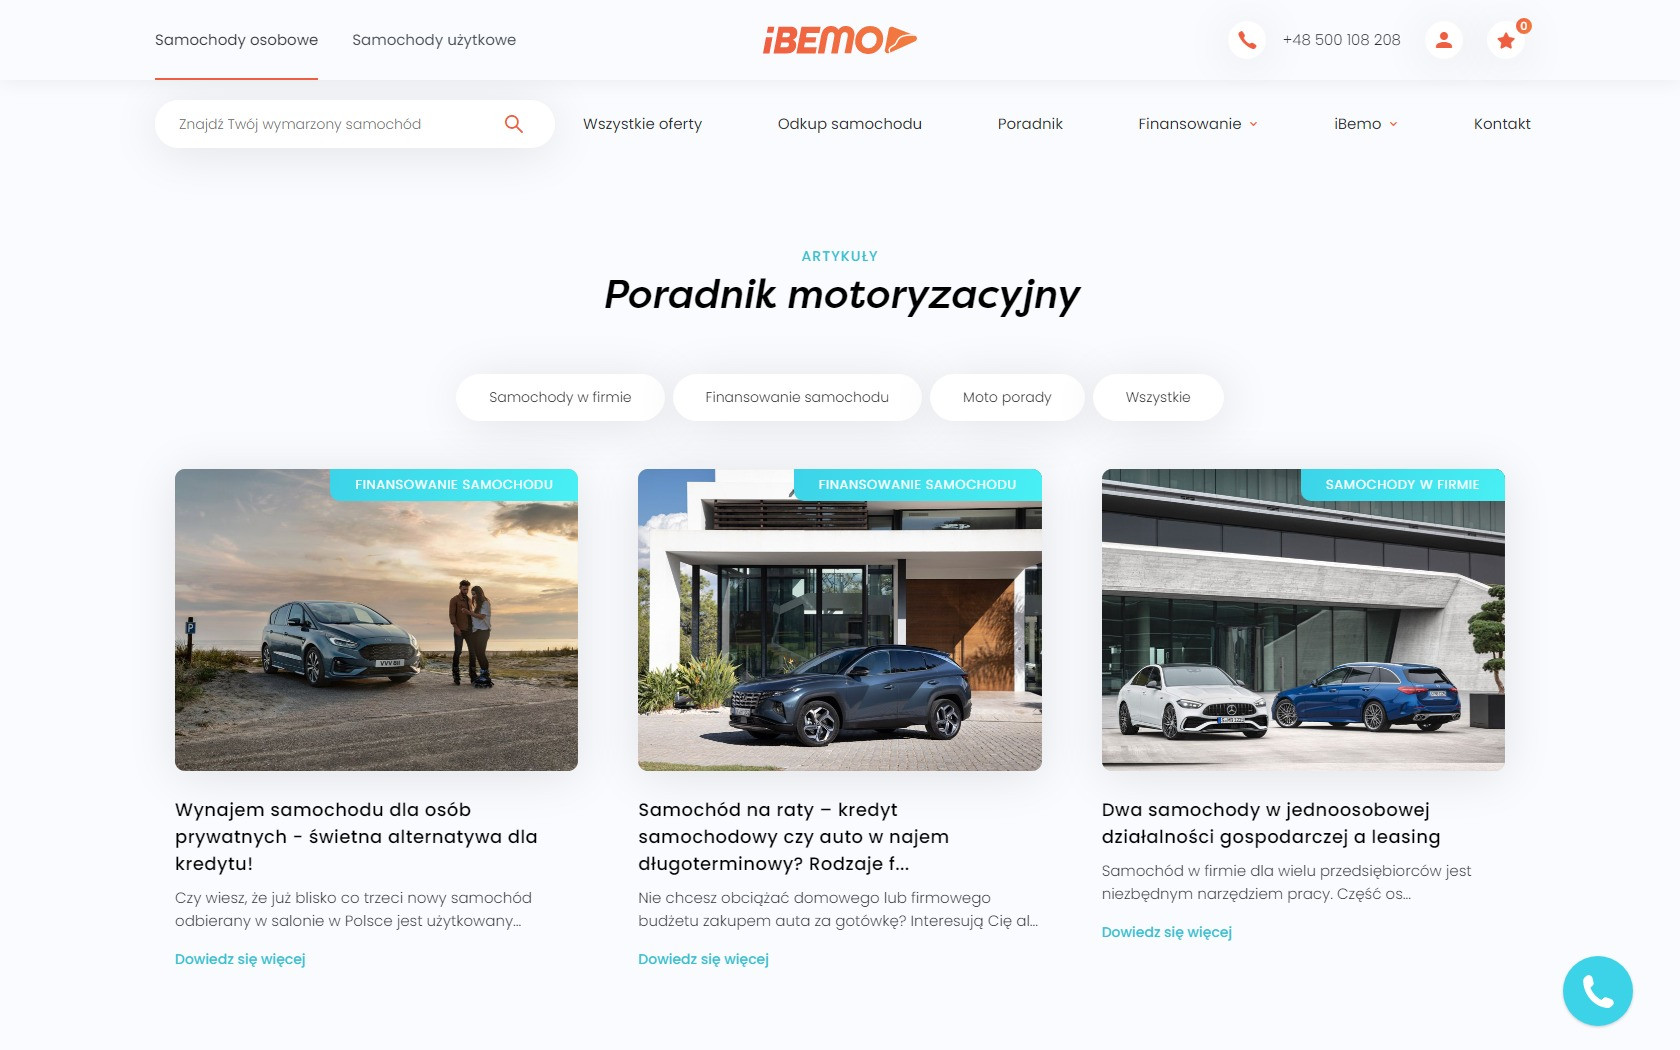This screenshot has height=1050, width=1680.
Task: Select the Samochody osobowe tab
Action: point(236,40)
